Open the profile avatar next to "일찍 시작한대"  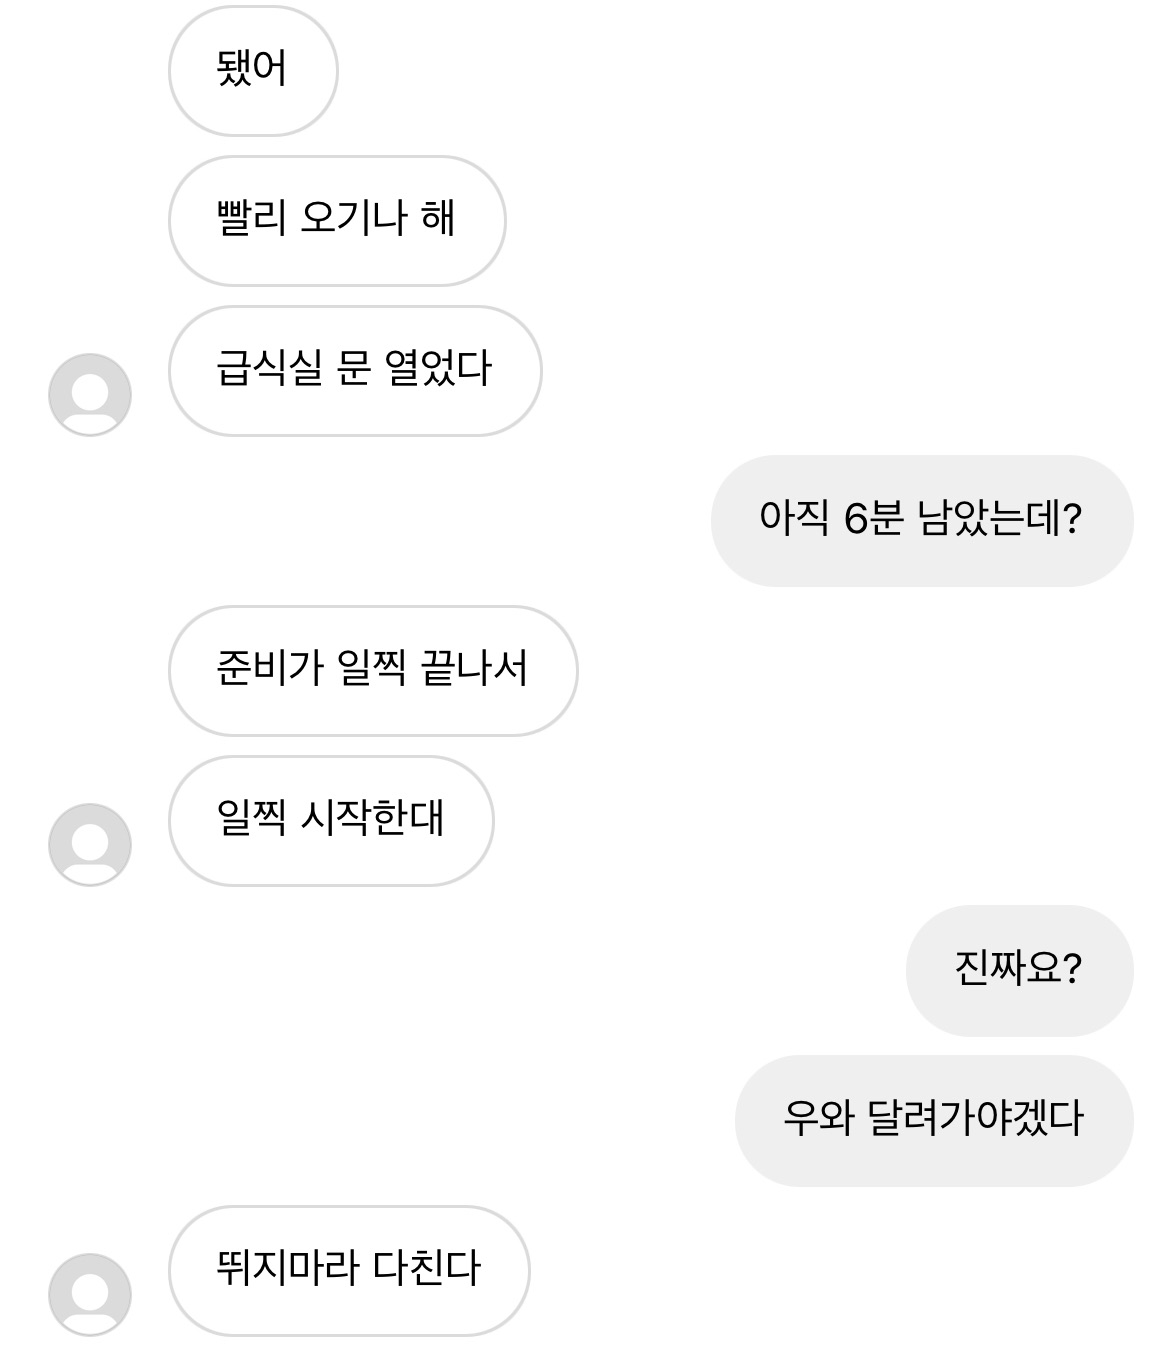coord(90,845)
